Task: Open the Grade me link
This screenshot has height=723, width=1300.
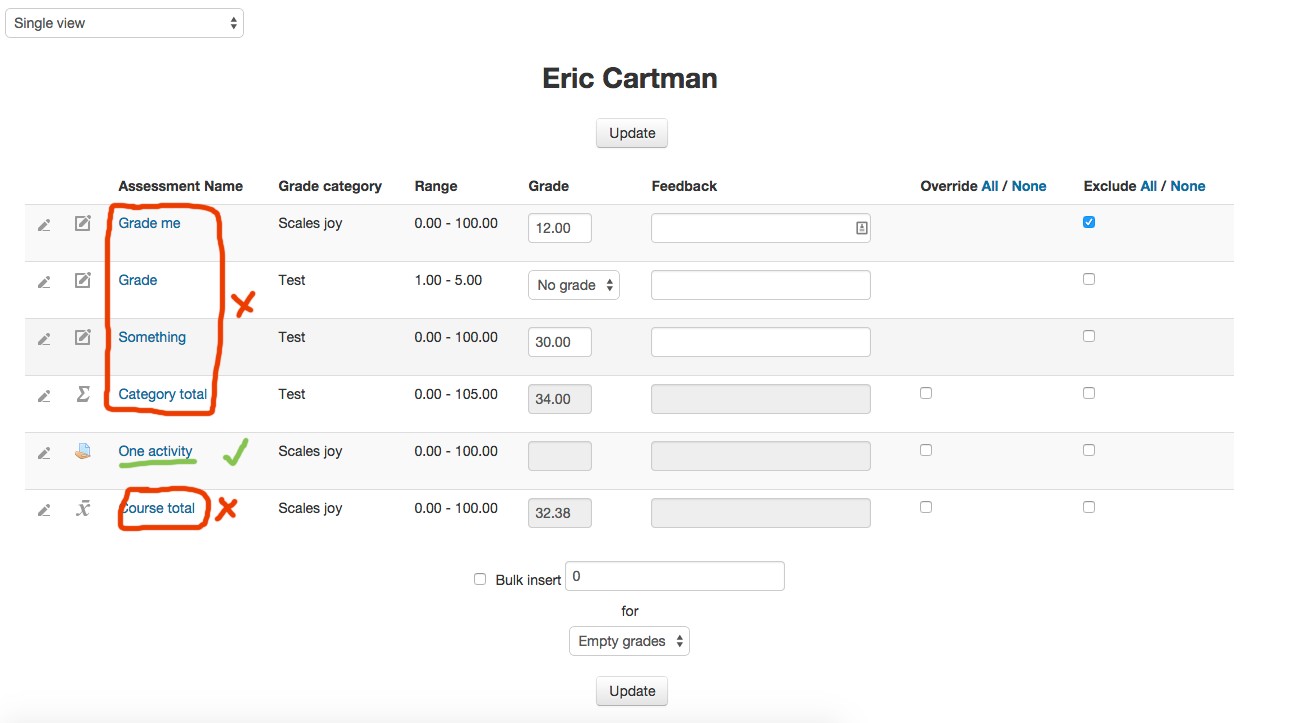Action: 150,223
